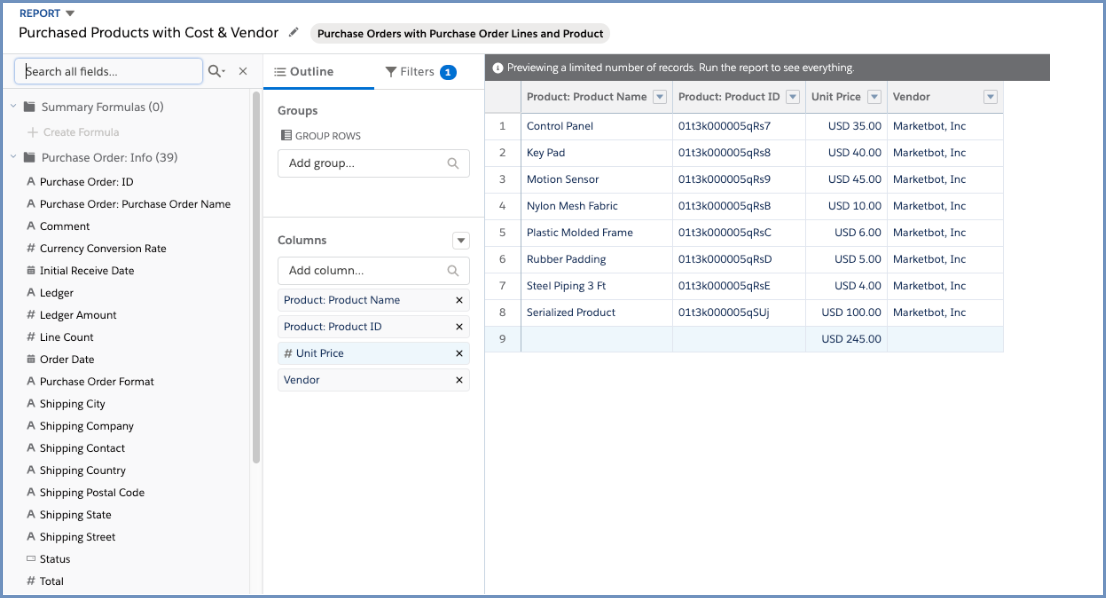Open the Rubber Padding product link
1106x598 pixels.
coord(566,260)
